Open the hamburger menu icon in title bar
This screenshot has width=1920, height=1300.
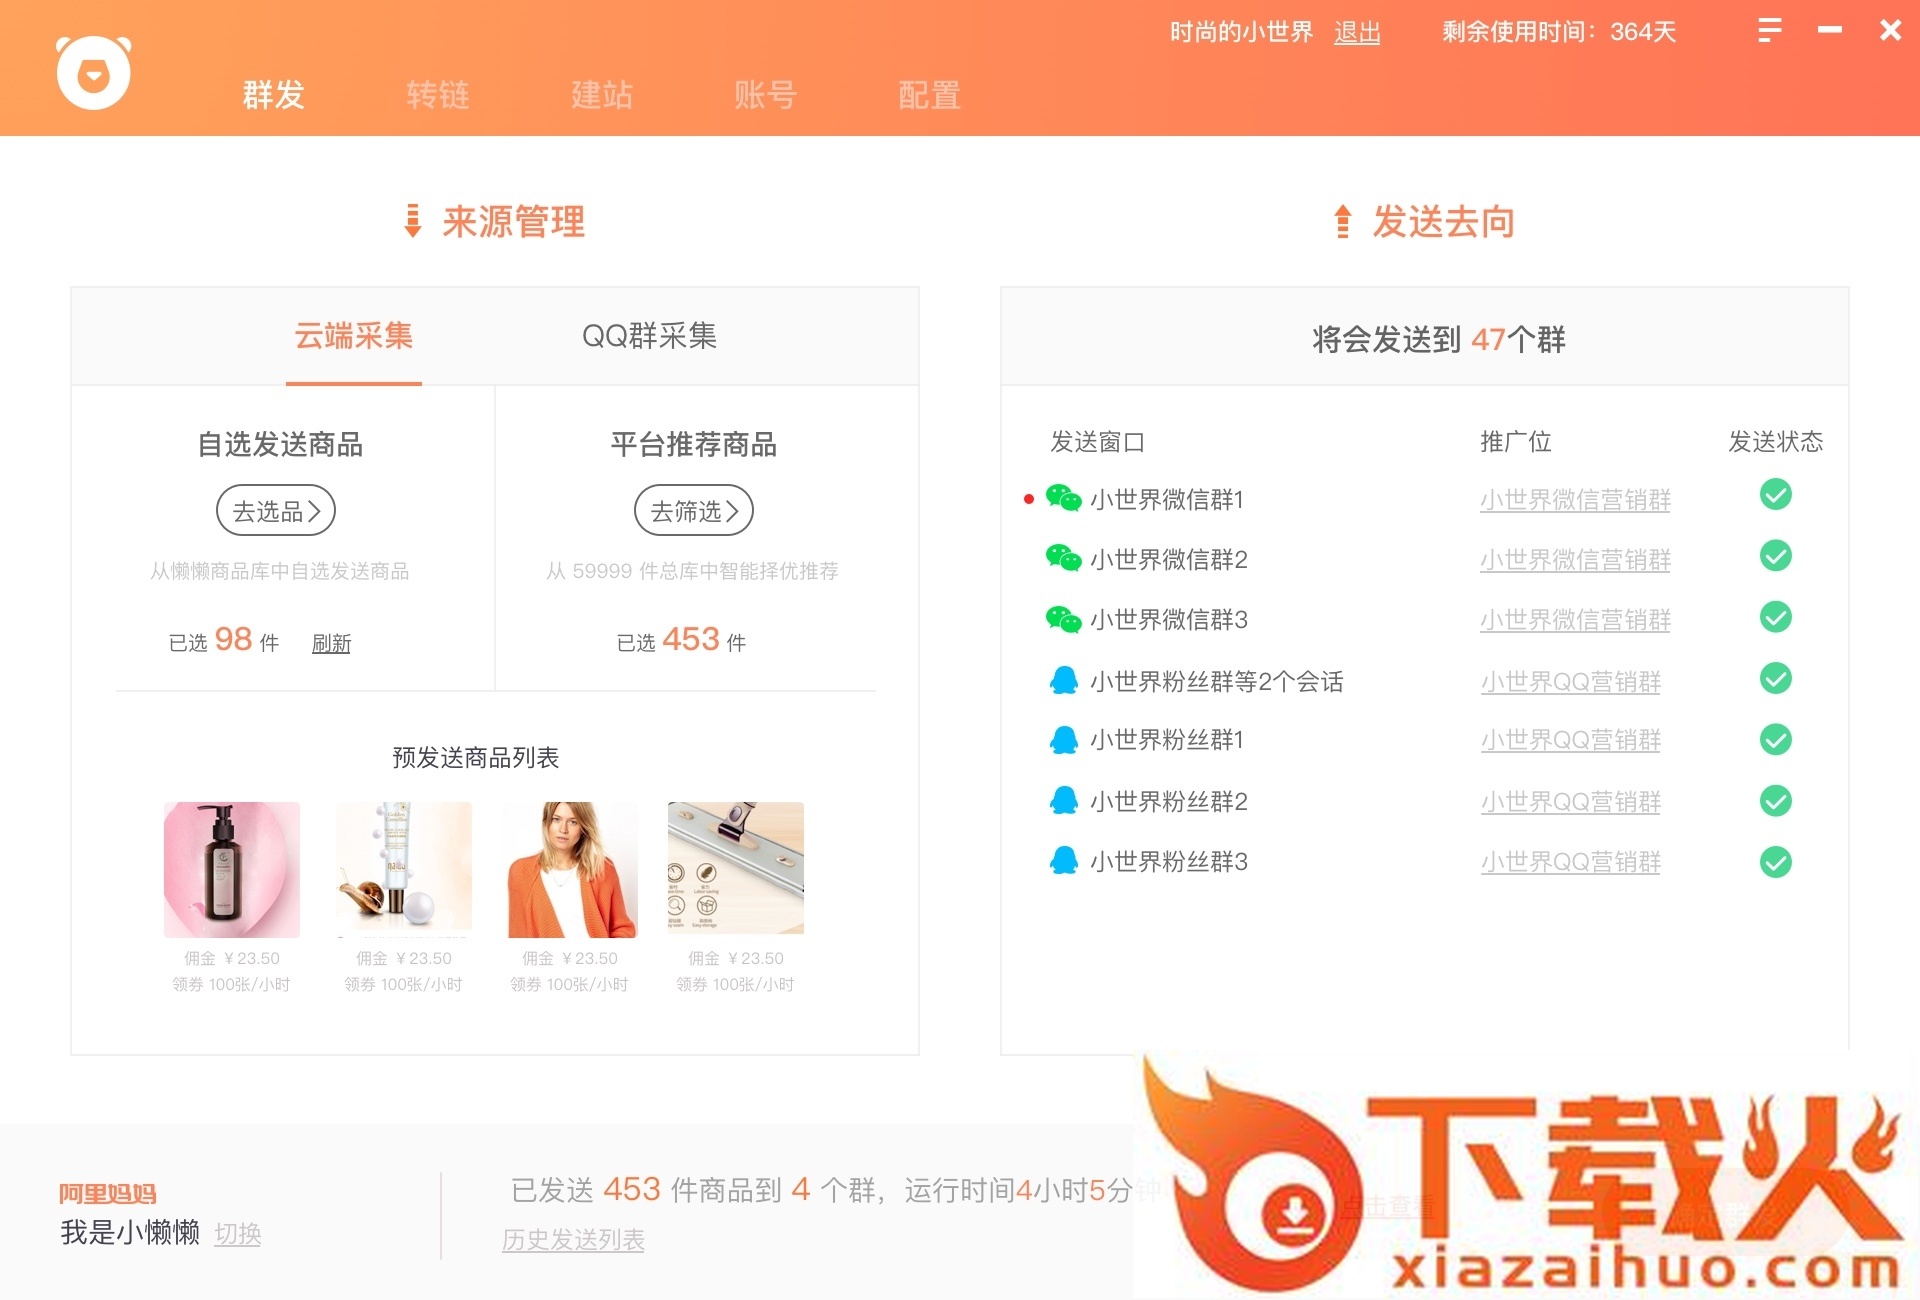[1770, 30]
